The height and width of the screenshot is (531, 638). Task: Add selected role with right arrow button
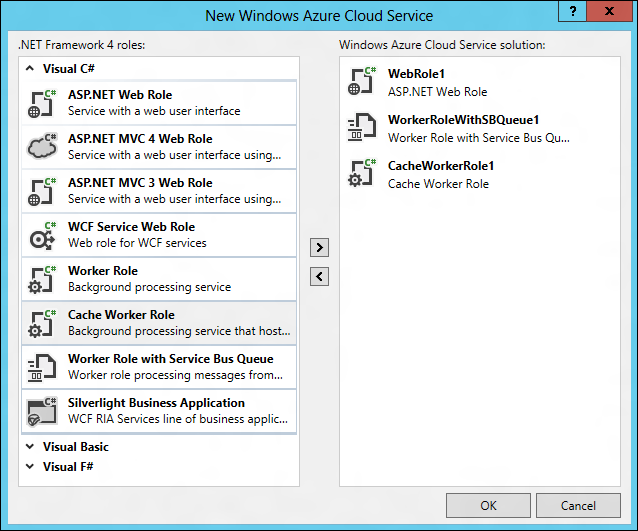point(320,247)
